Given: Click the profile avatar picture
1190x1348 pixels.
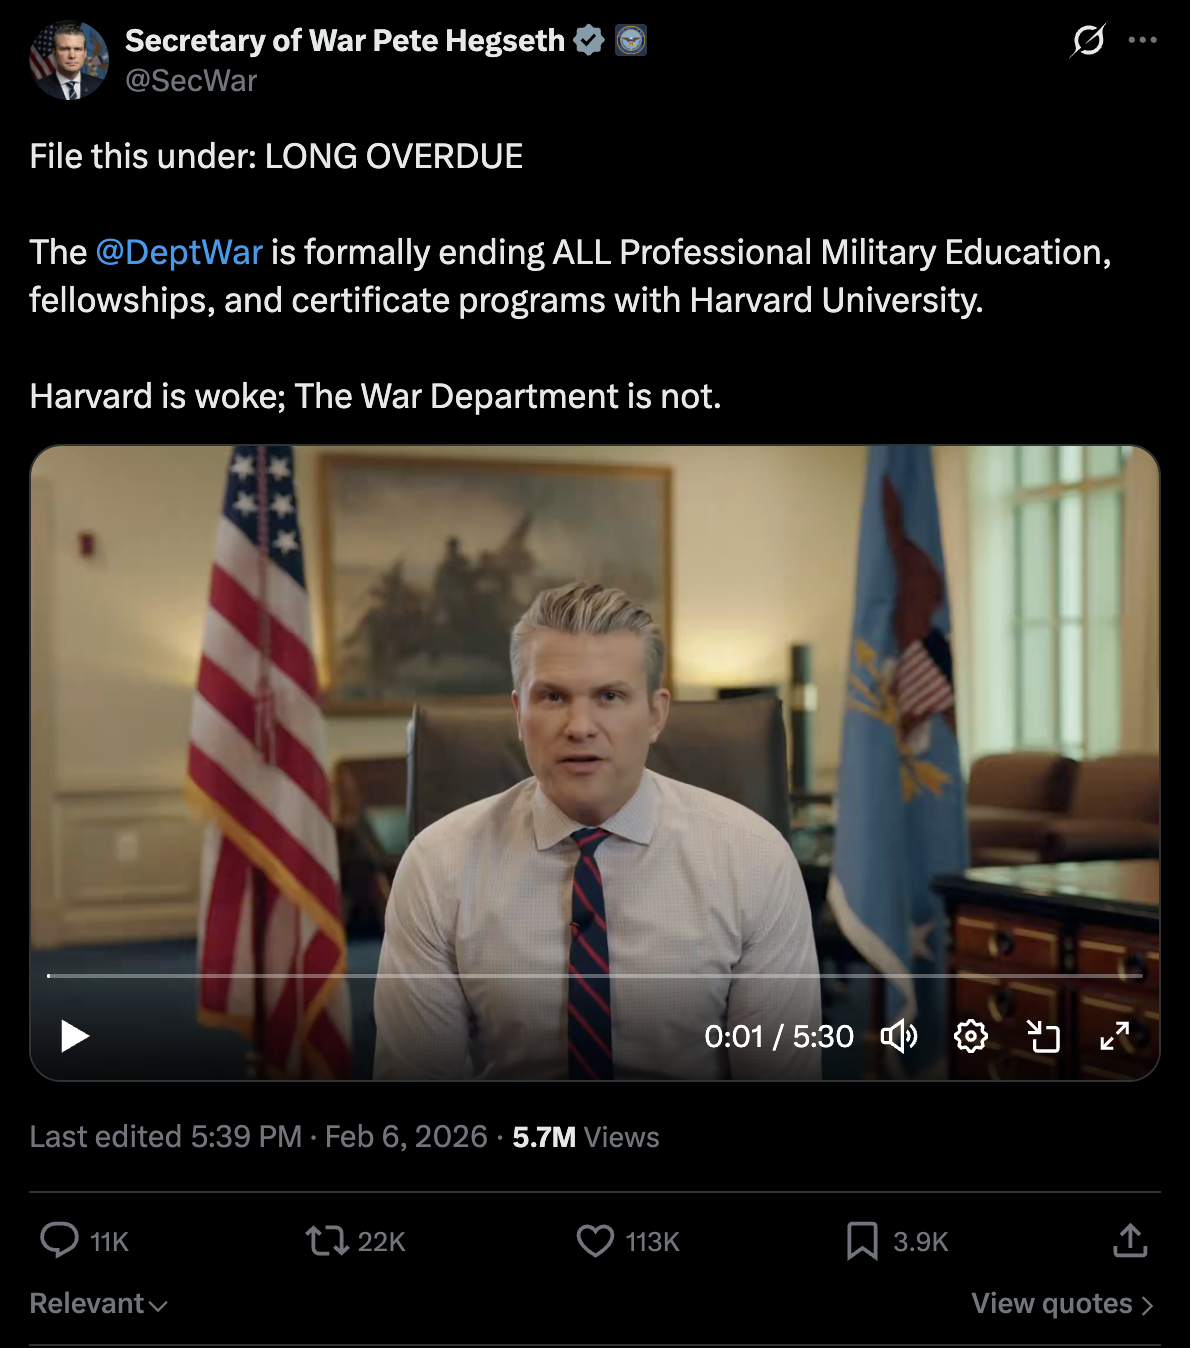Looking at the screenshot, I should point(69,60).
